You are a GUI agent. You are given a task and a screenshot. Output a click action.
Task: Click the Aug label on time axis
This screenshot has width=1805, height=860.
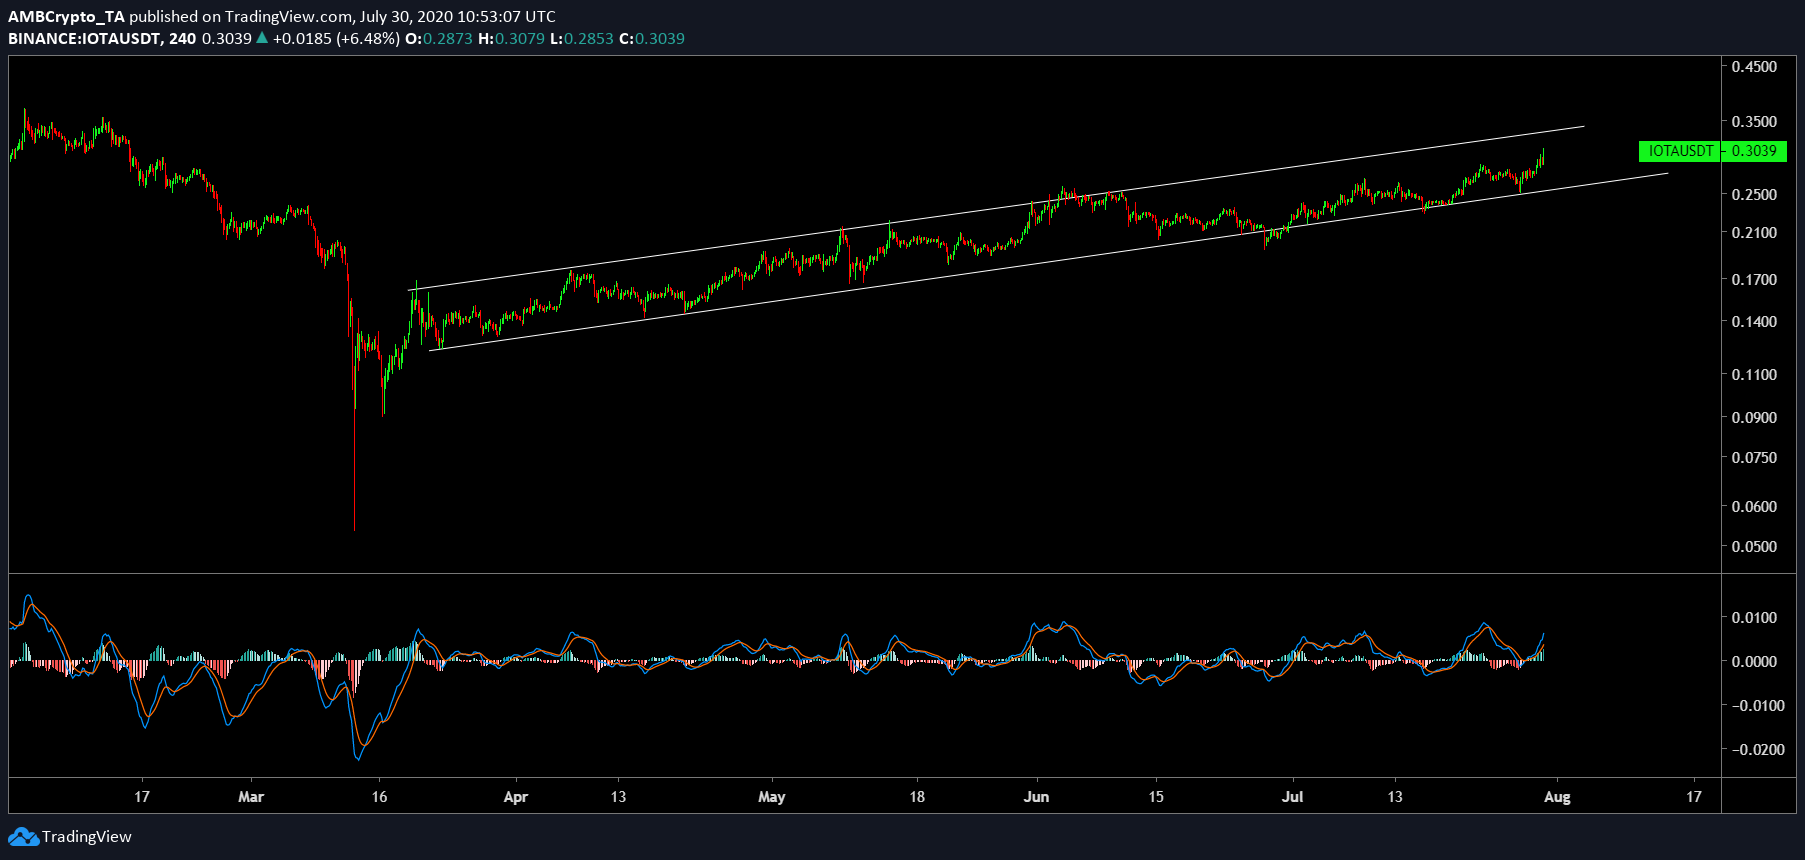[x=1557, y=797]
